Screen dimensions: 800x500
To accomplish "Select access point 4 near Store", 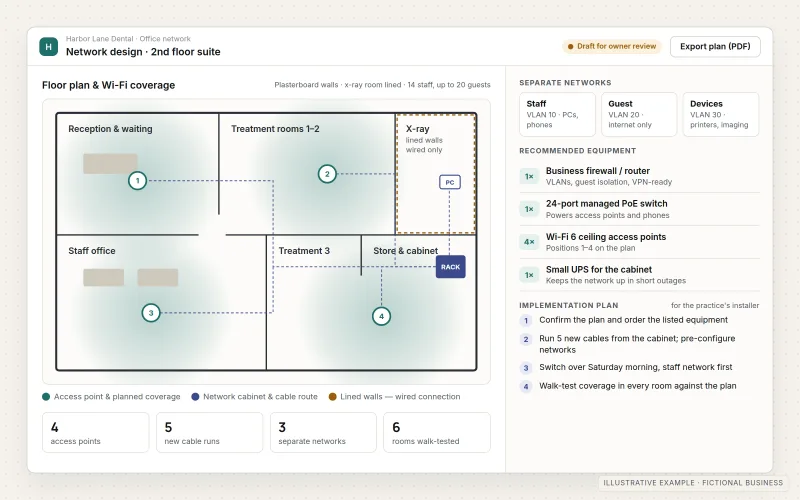I will pyautogui.click(x=381, y=316).
